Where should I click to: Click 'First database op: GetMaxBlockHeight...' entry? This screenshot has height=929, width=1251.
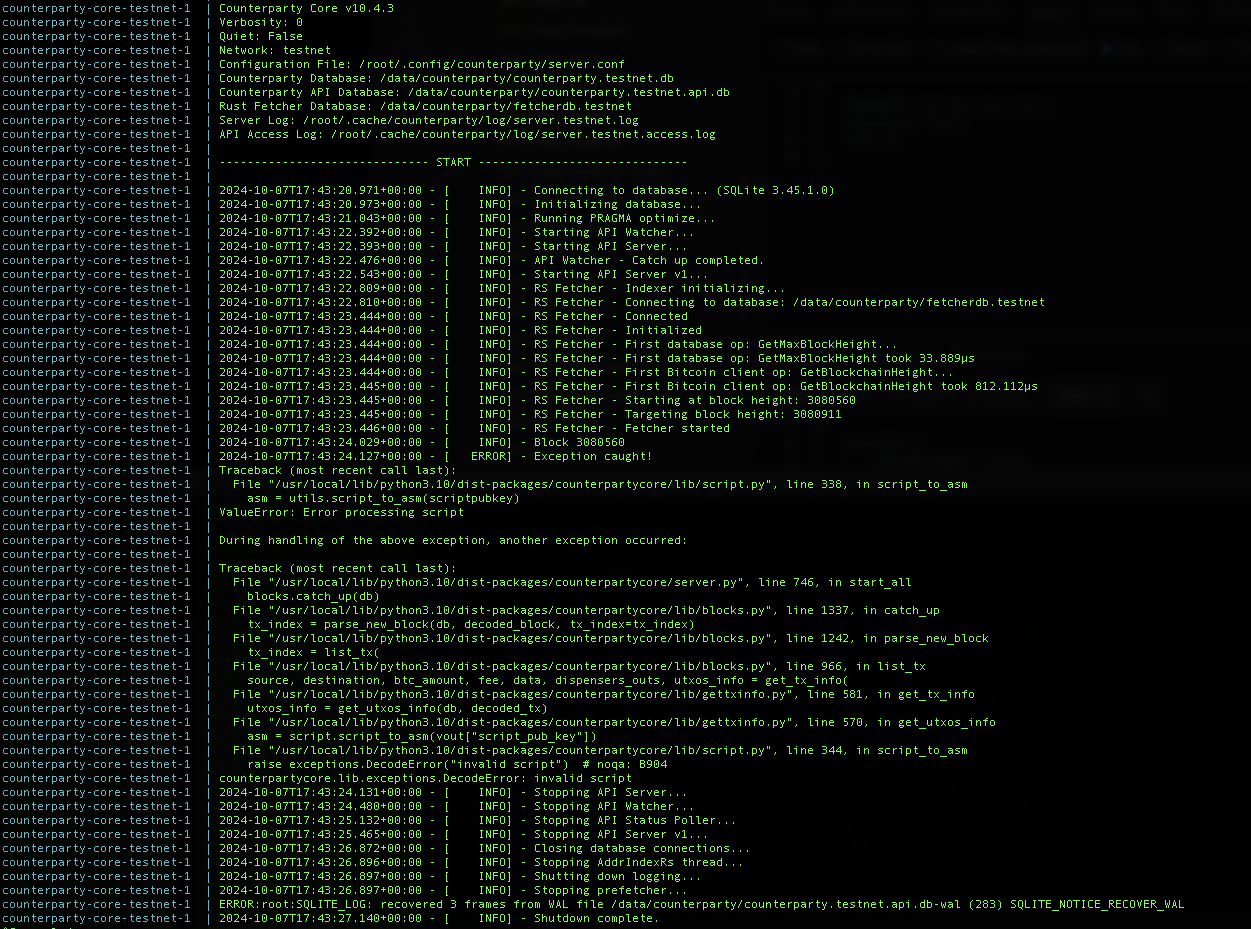(558, 344)
